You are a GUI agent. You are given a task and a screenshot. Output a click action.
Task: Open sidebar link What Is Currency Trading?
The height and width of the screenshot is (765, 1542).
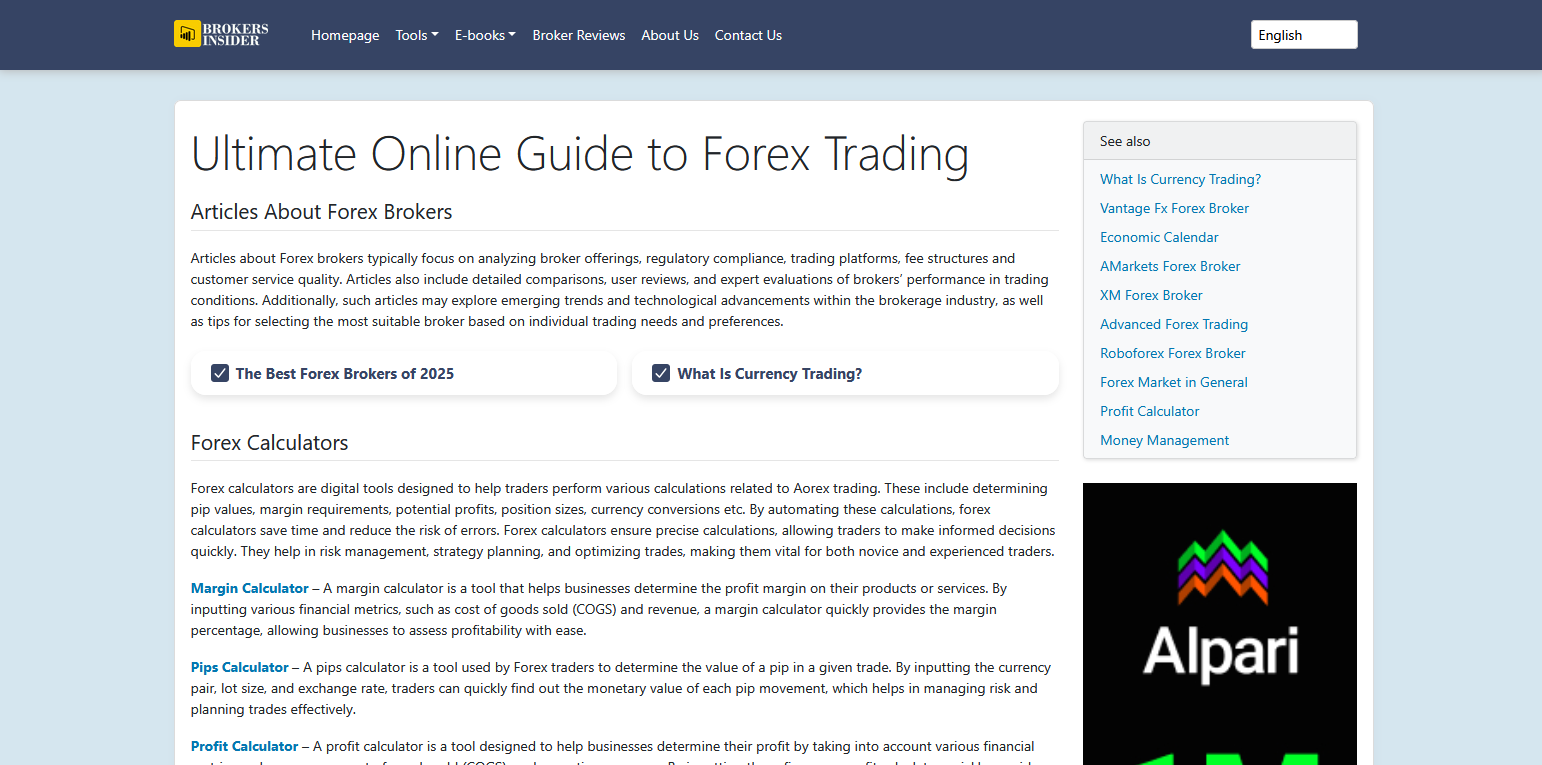pyautogui.click(x=1180, y=179)
